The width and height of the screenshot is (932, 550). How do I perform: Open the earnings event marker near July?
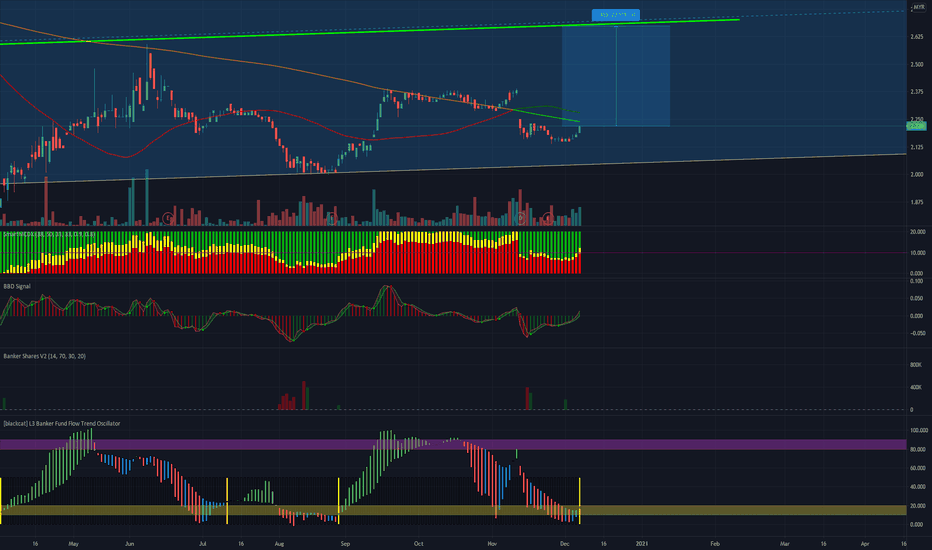point(168,218)
